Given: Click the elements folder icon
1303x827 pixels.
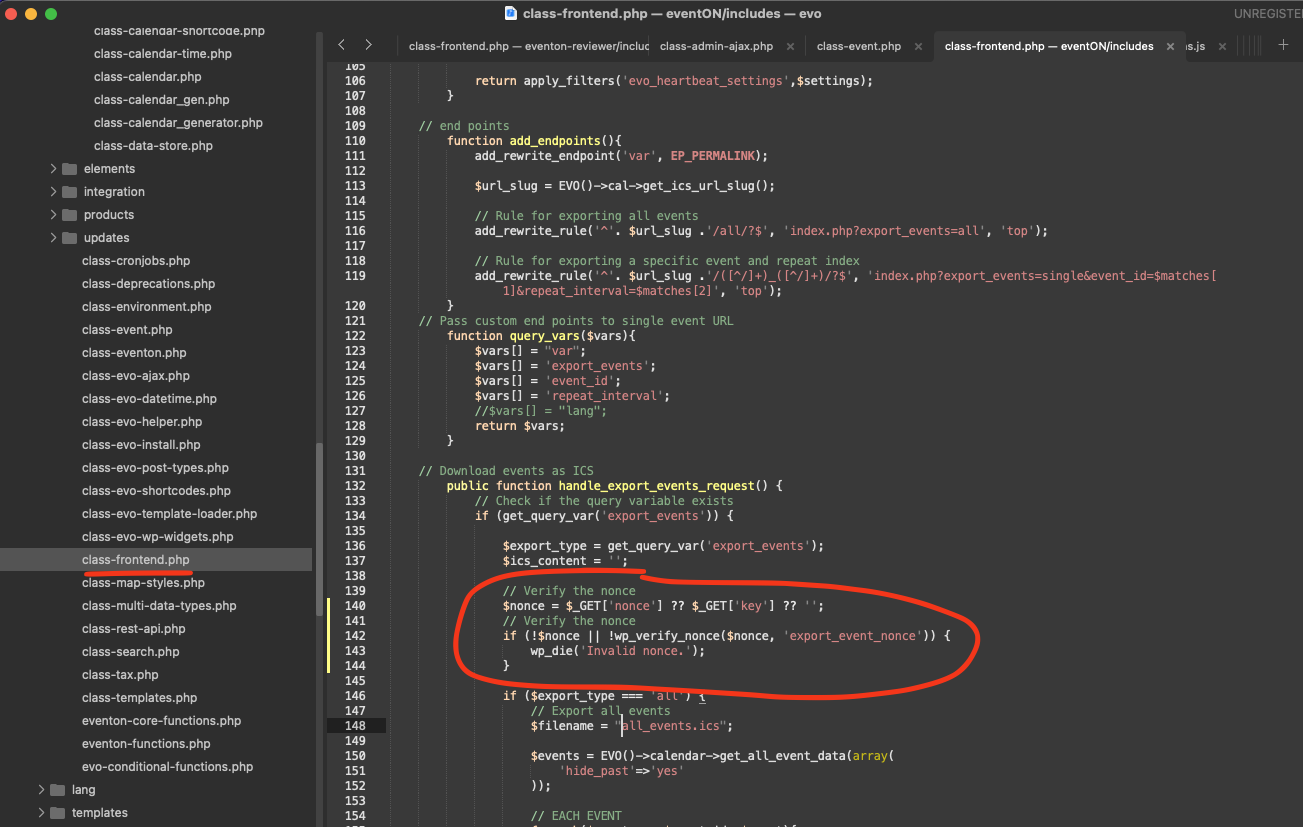Looking at the screenshot, I should click(69, 169).
